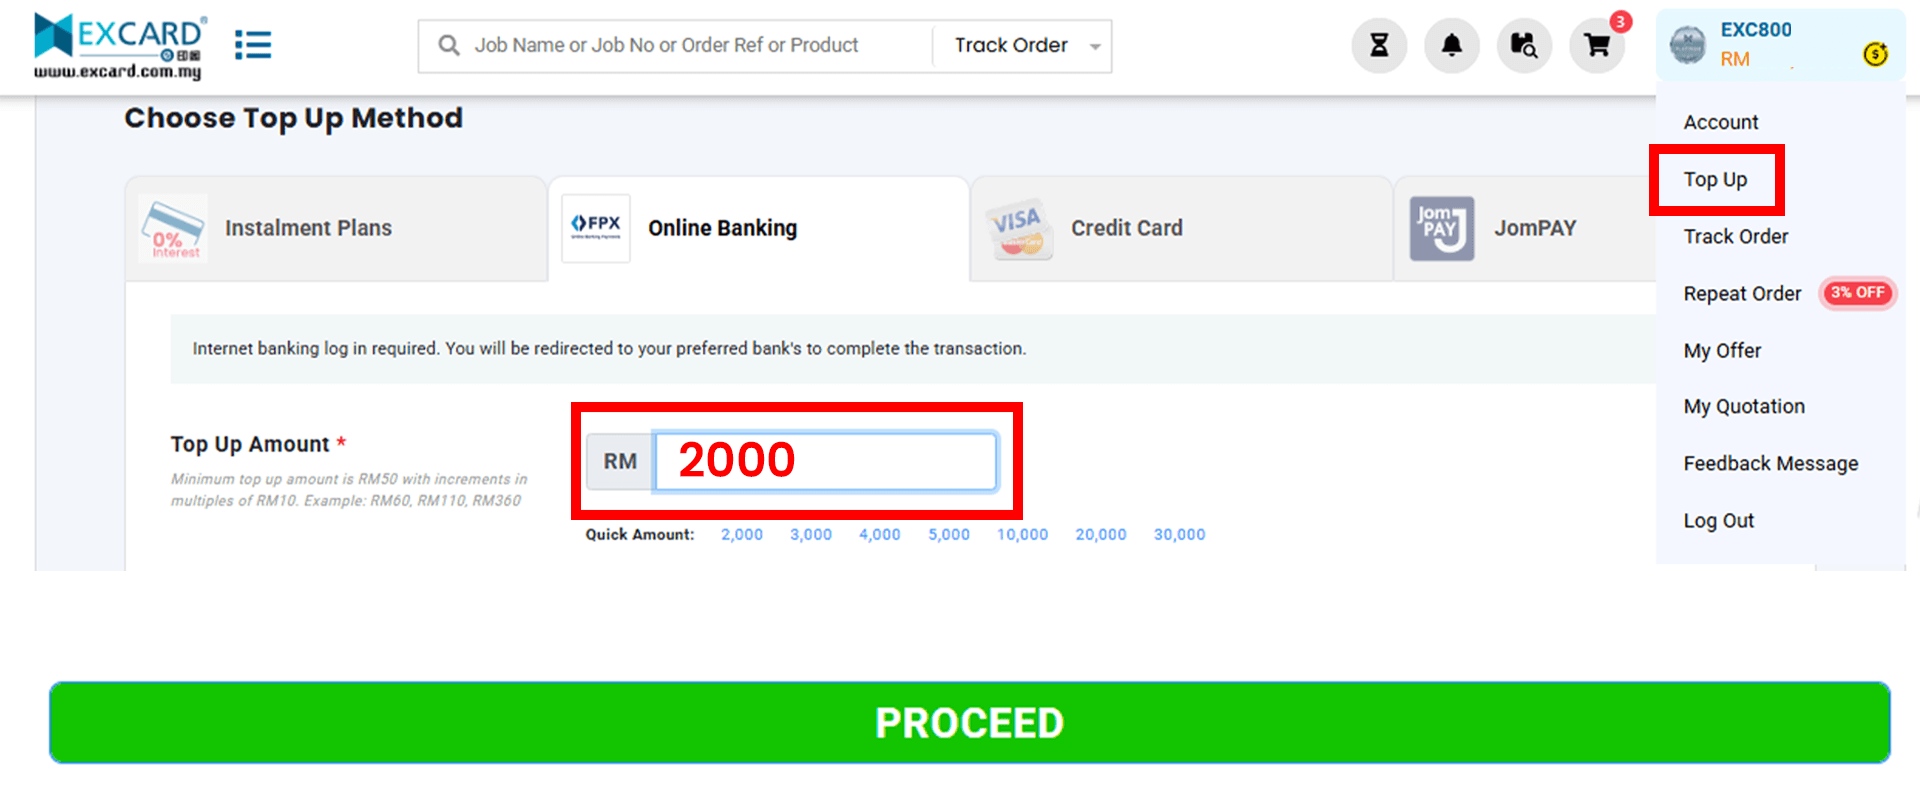Image resolution: width=1920 pixels, height=810 pixels.
Task: Select the FPX icon on Online Banking tab
Action: click(x=596, y=227)
